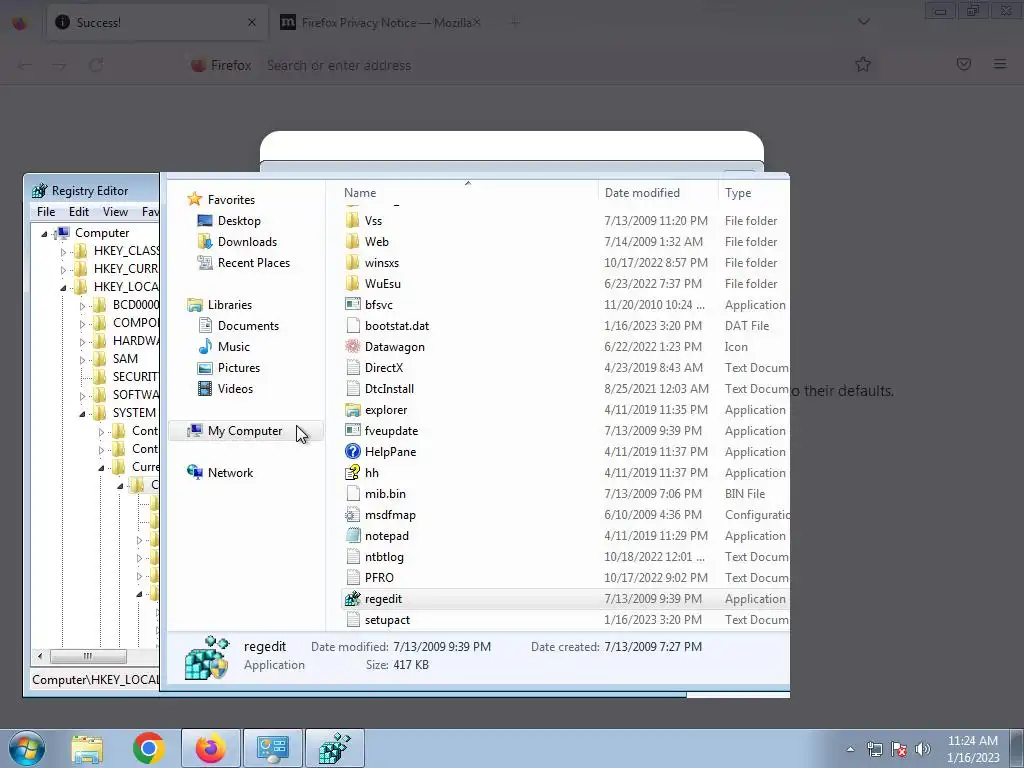Switch to the Success! Firefox tab
Viewport: 1024px width, 768px height.
pos(157,22)
